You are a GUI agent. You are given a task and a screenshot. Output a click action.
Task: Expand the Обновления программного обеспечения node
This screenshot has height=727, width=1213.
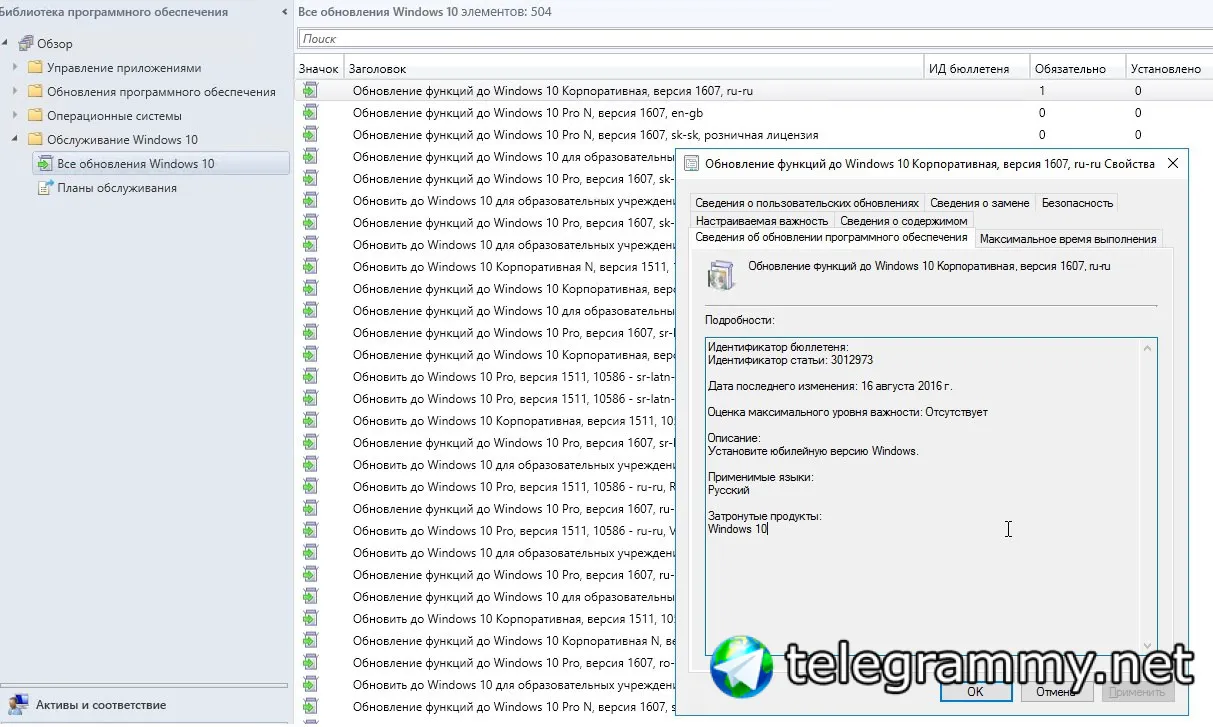pyautogui.click(x=15, y=92)
